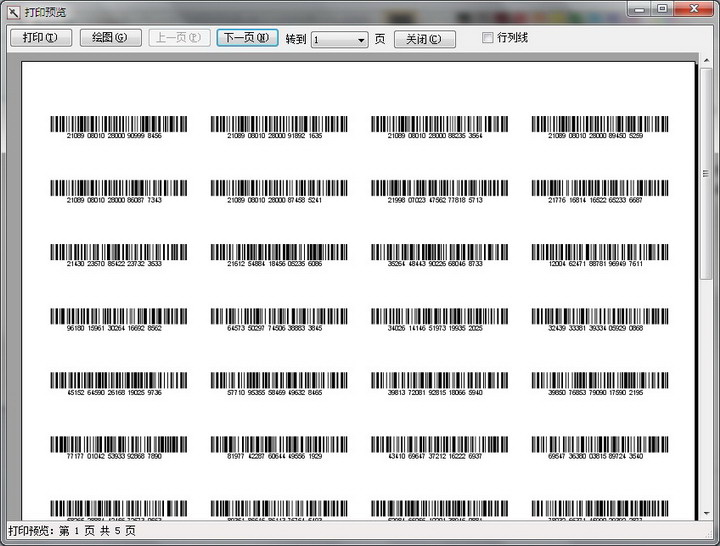
Task: Enable the 行列线 grid lines checkbox
Action: tap(487, 37)
